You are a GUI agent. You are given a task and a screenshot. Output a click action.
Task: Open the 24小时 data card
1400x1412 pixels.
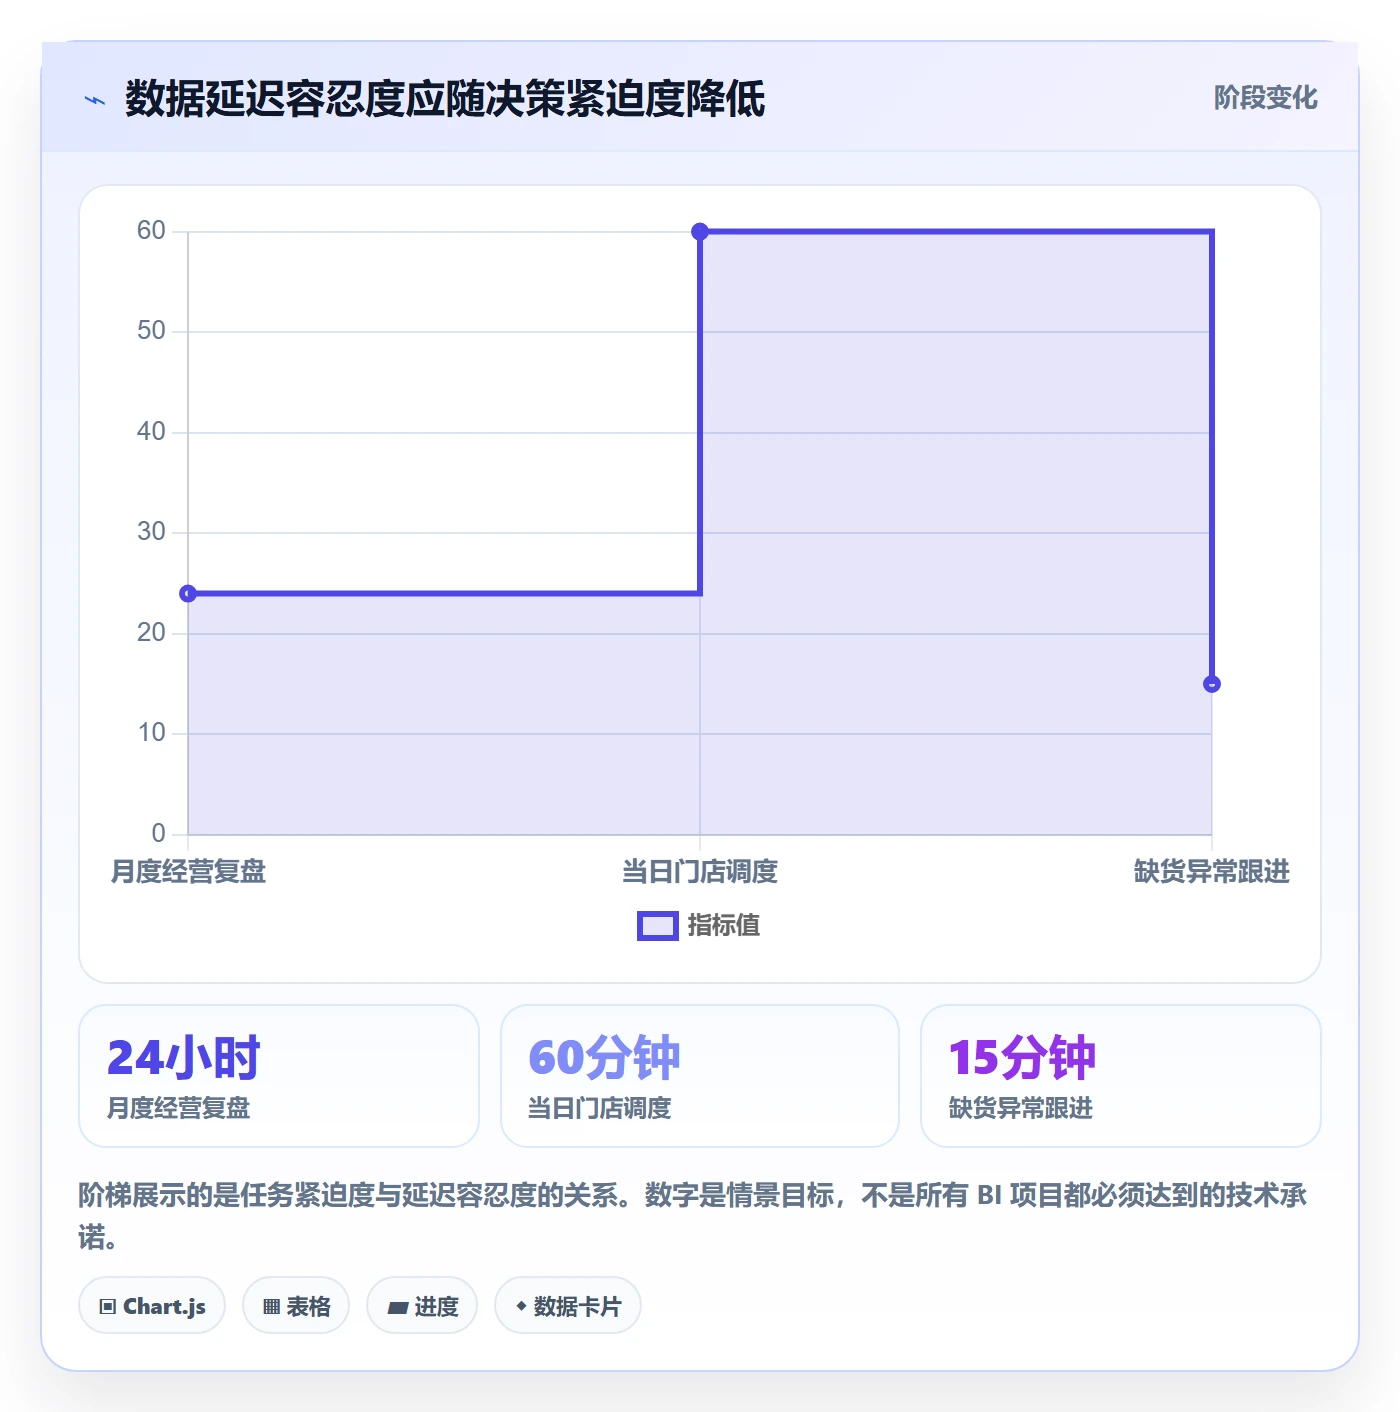[x=279, y=1076]
